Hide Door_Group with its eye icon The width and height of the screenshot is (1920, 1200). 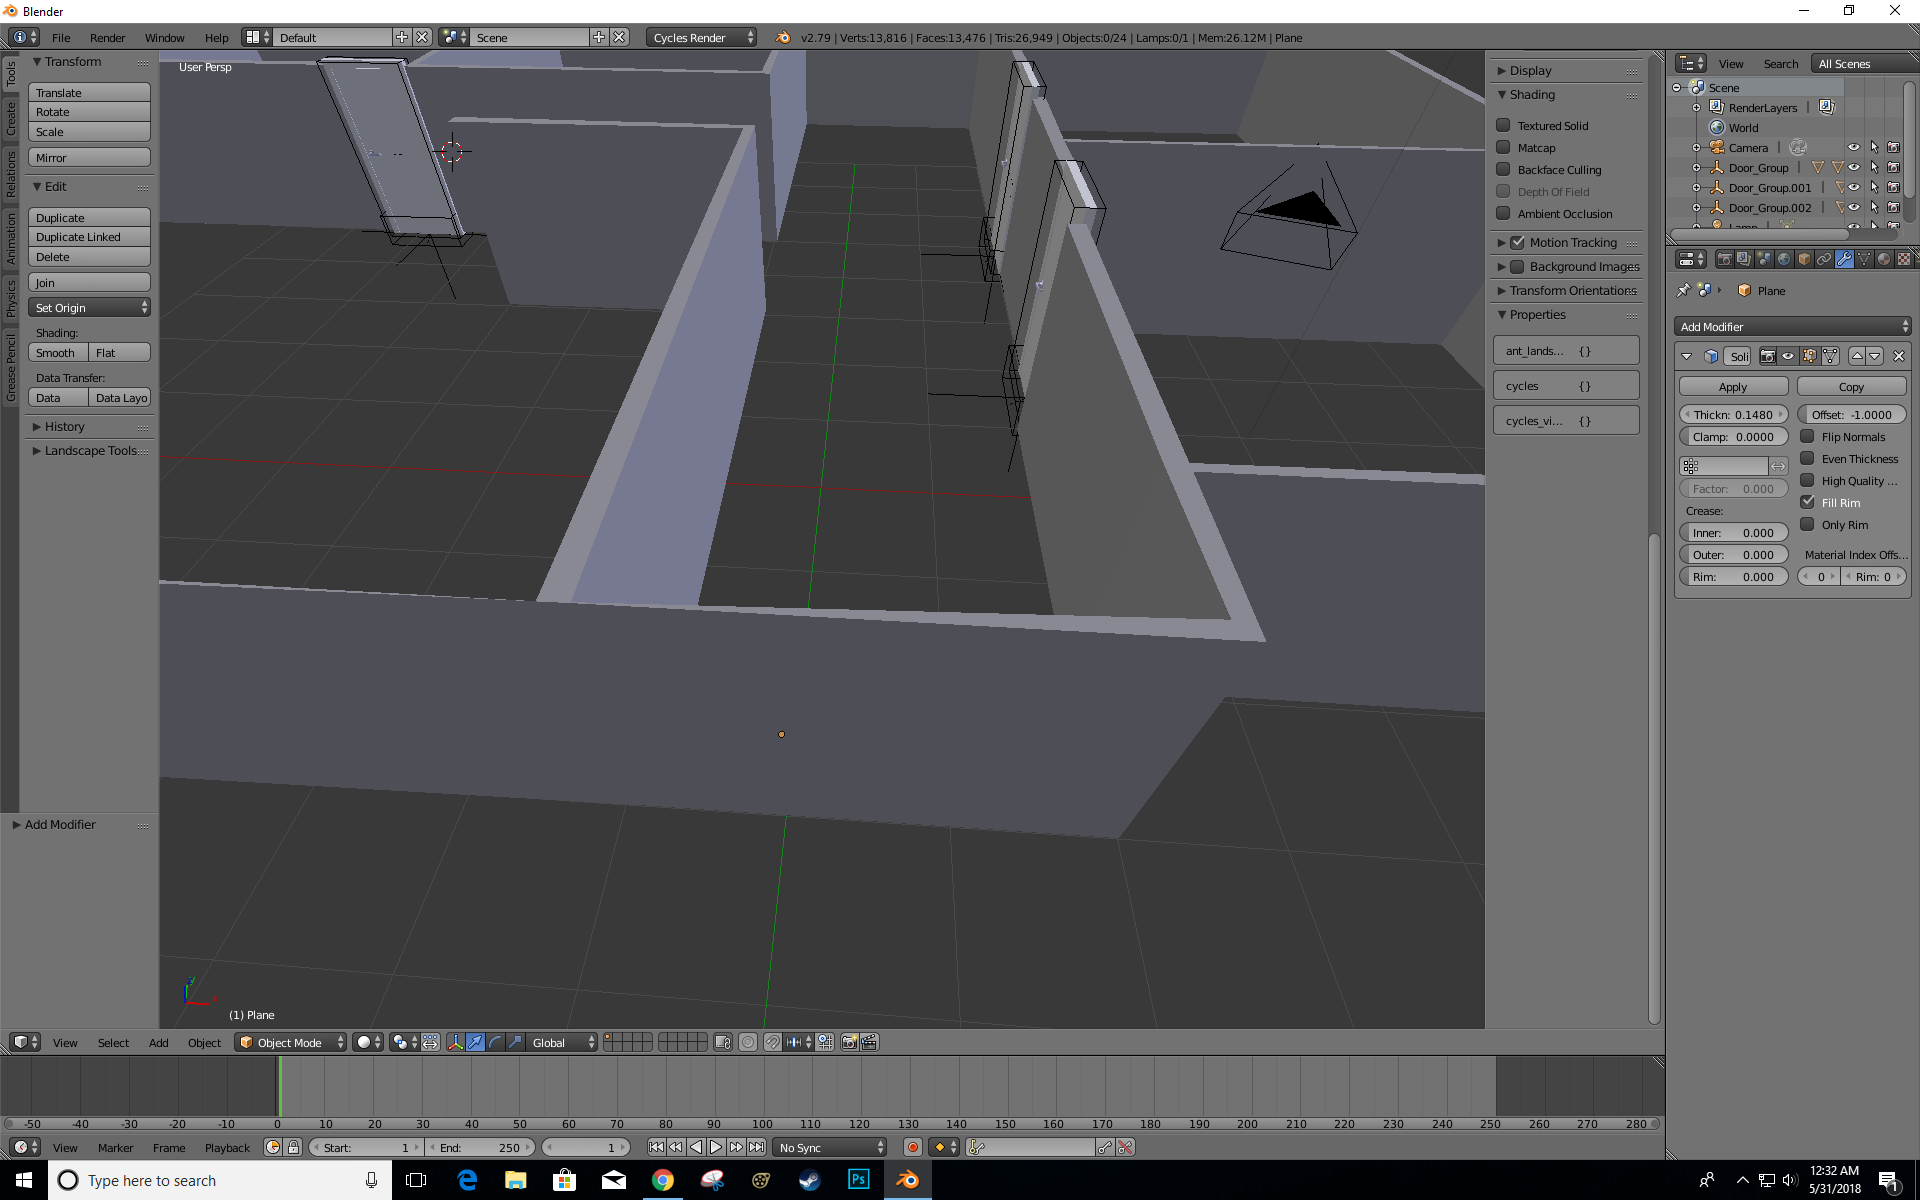(x=1853, y=167)
